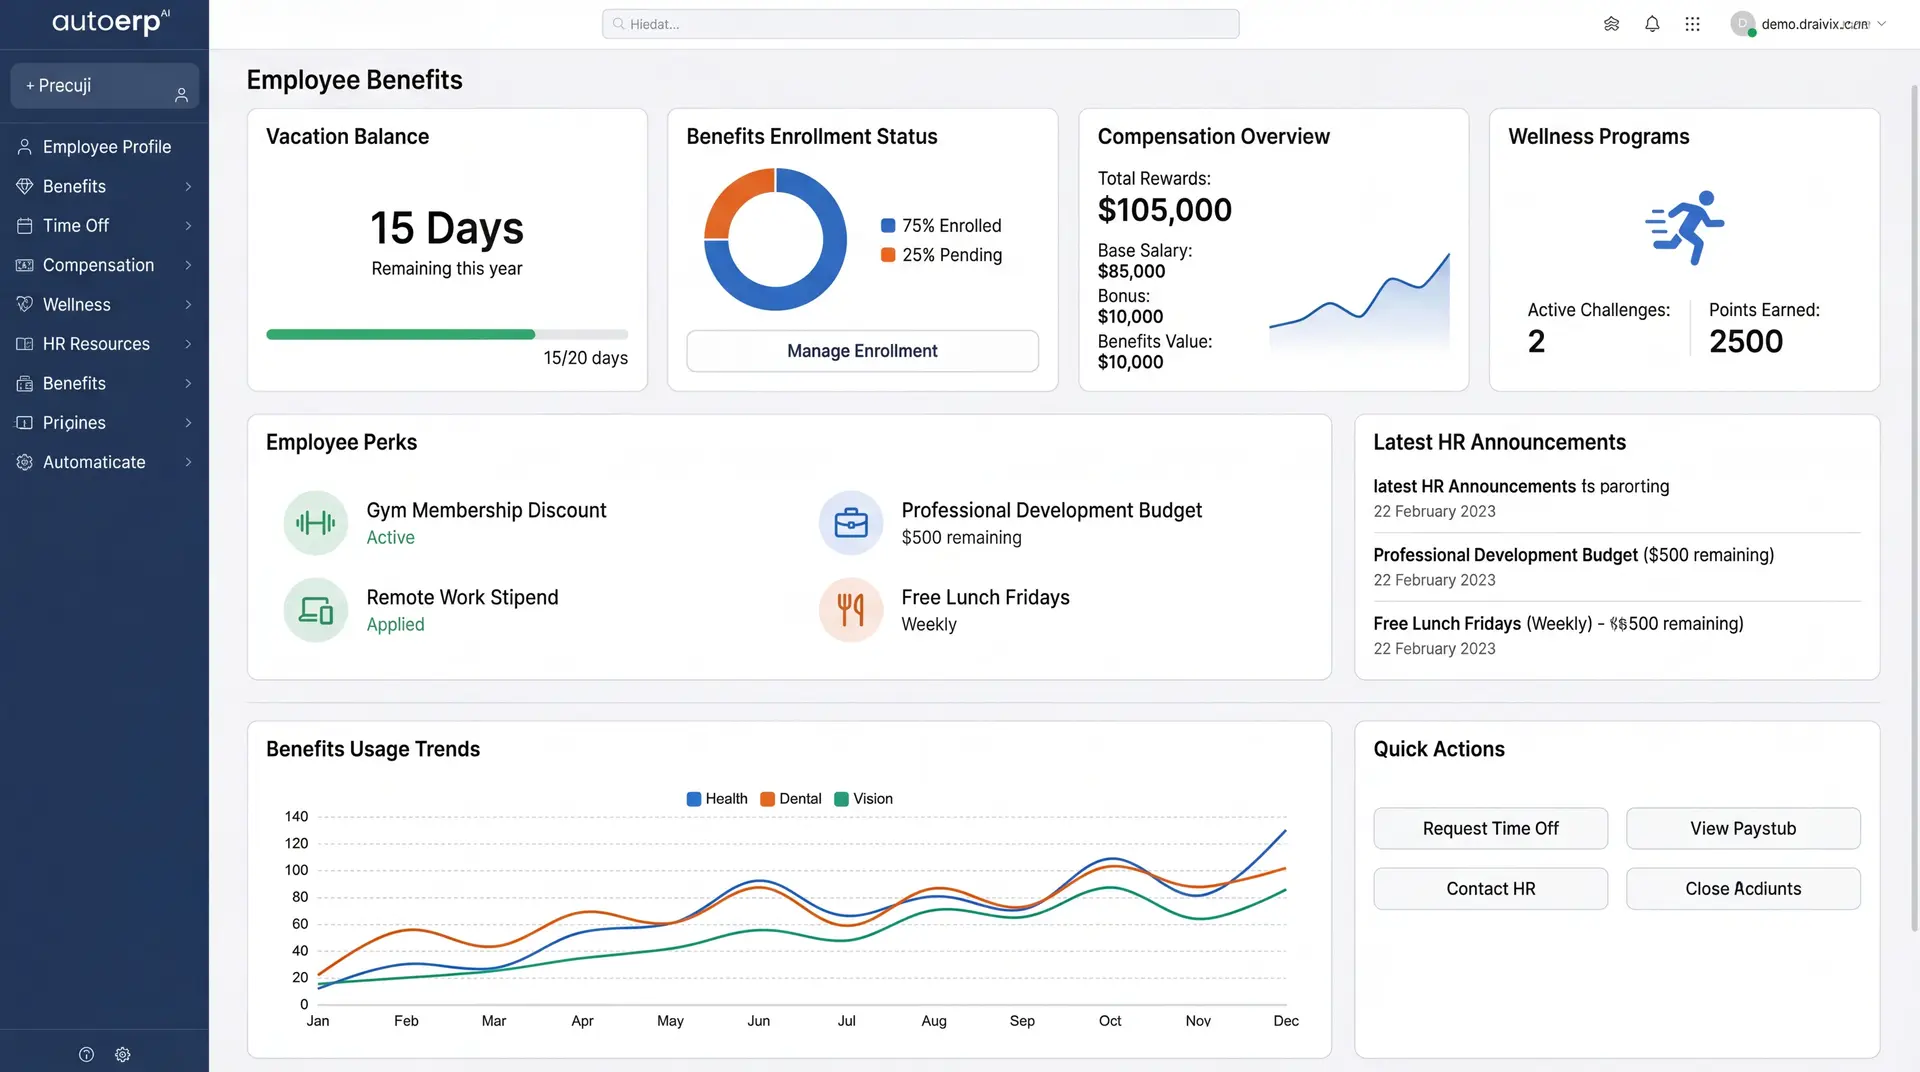Click the settings gear at sidebar bottom

123,1054
